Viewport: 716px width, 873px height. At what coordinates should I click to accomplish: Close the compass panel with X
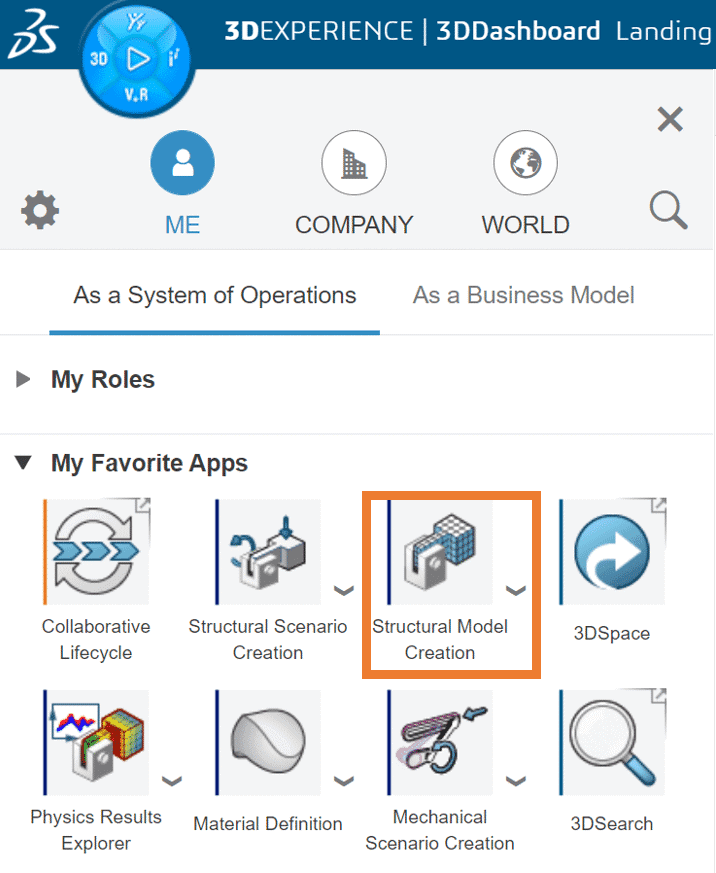pyautogui.click(x=670, y=119)
